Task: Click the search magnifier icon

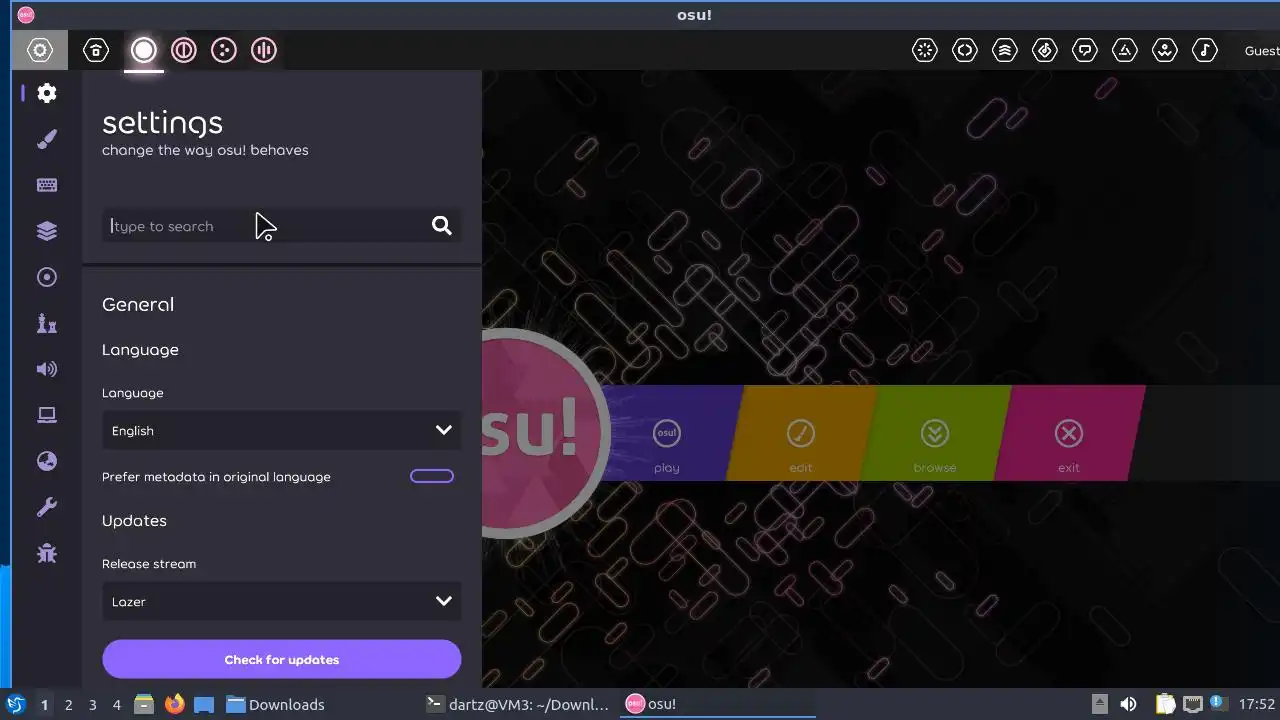Action: (x=442, y=226)
